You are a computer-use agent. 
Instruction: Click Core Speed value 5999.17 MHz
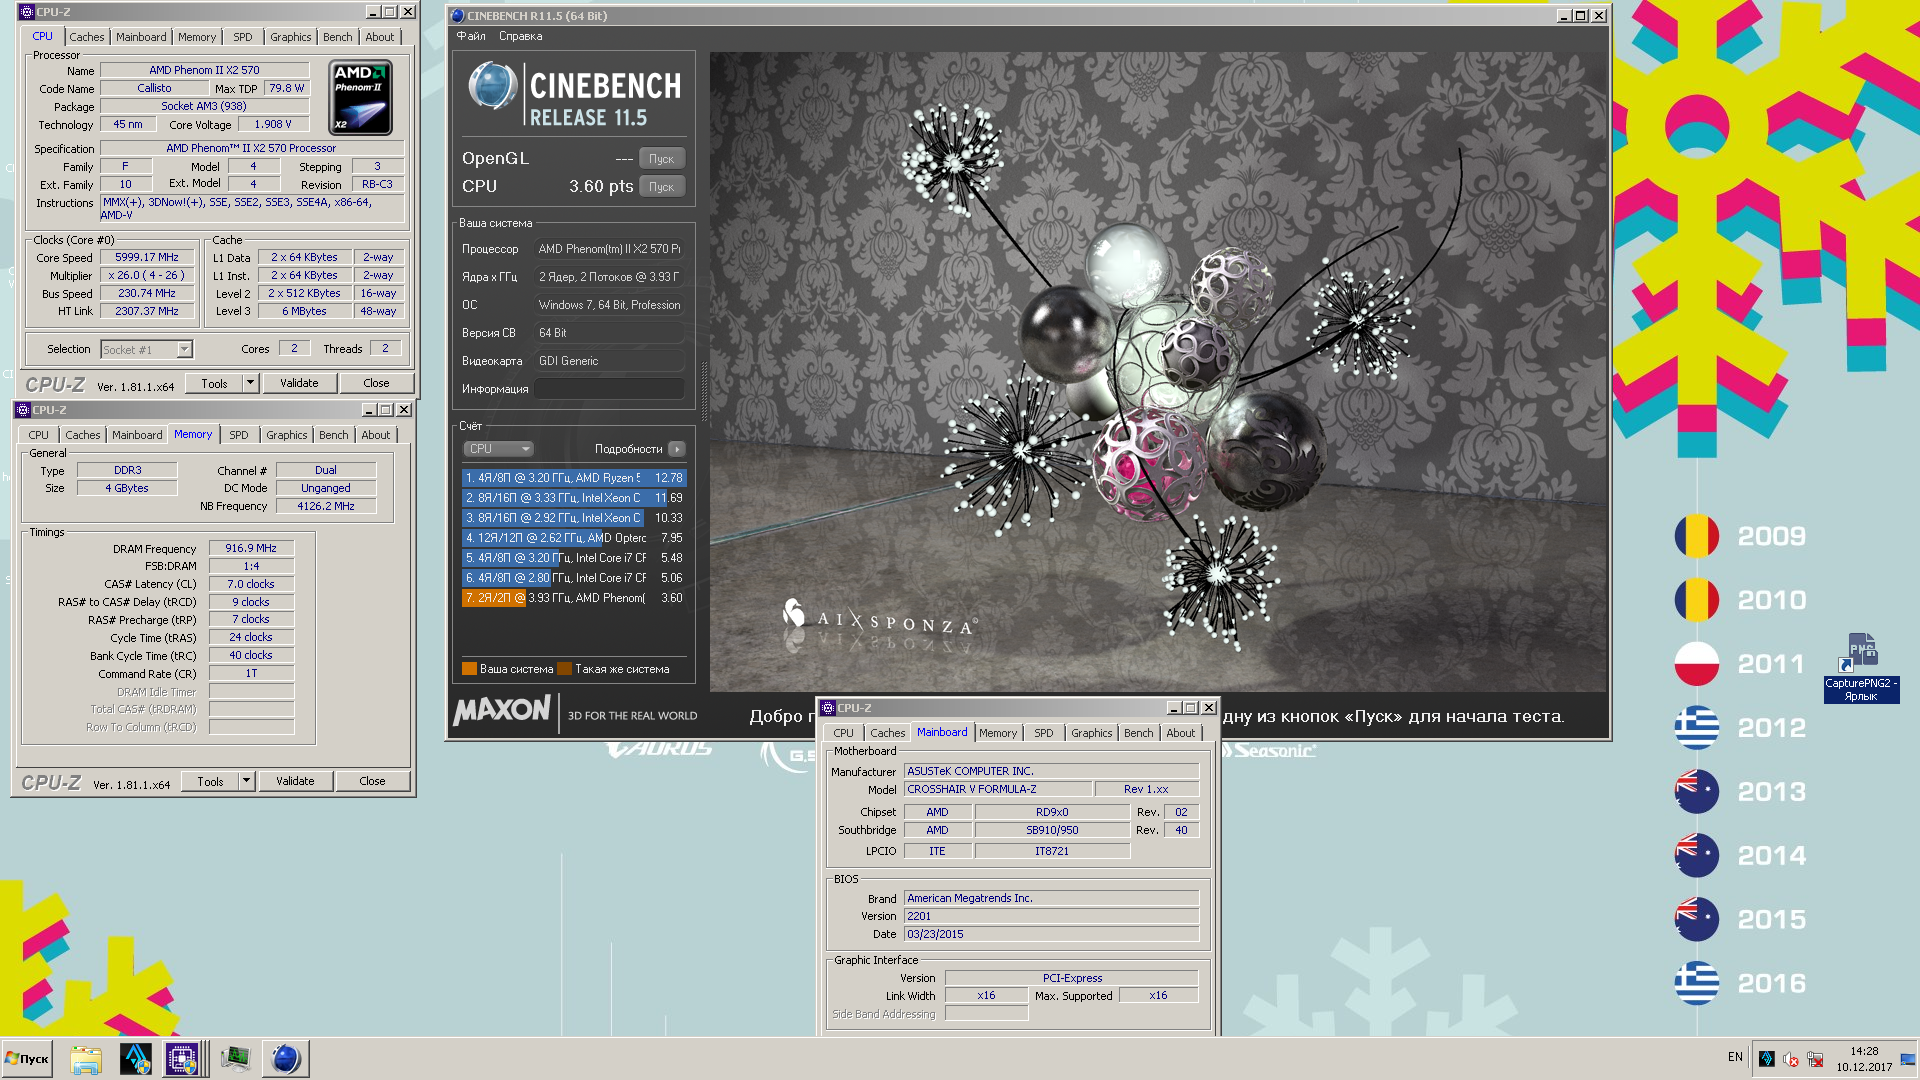tap(146, 258)
